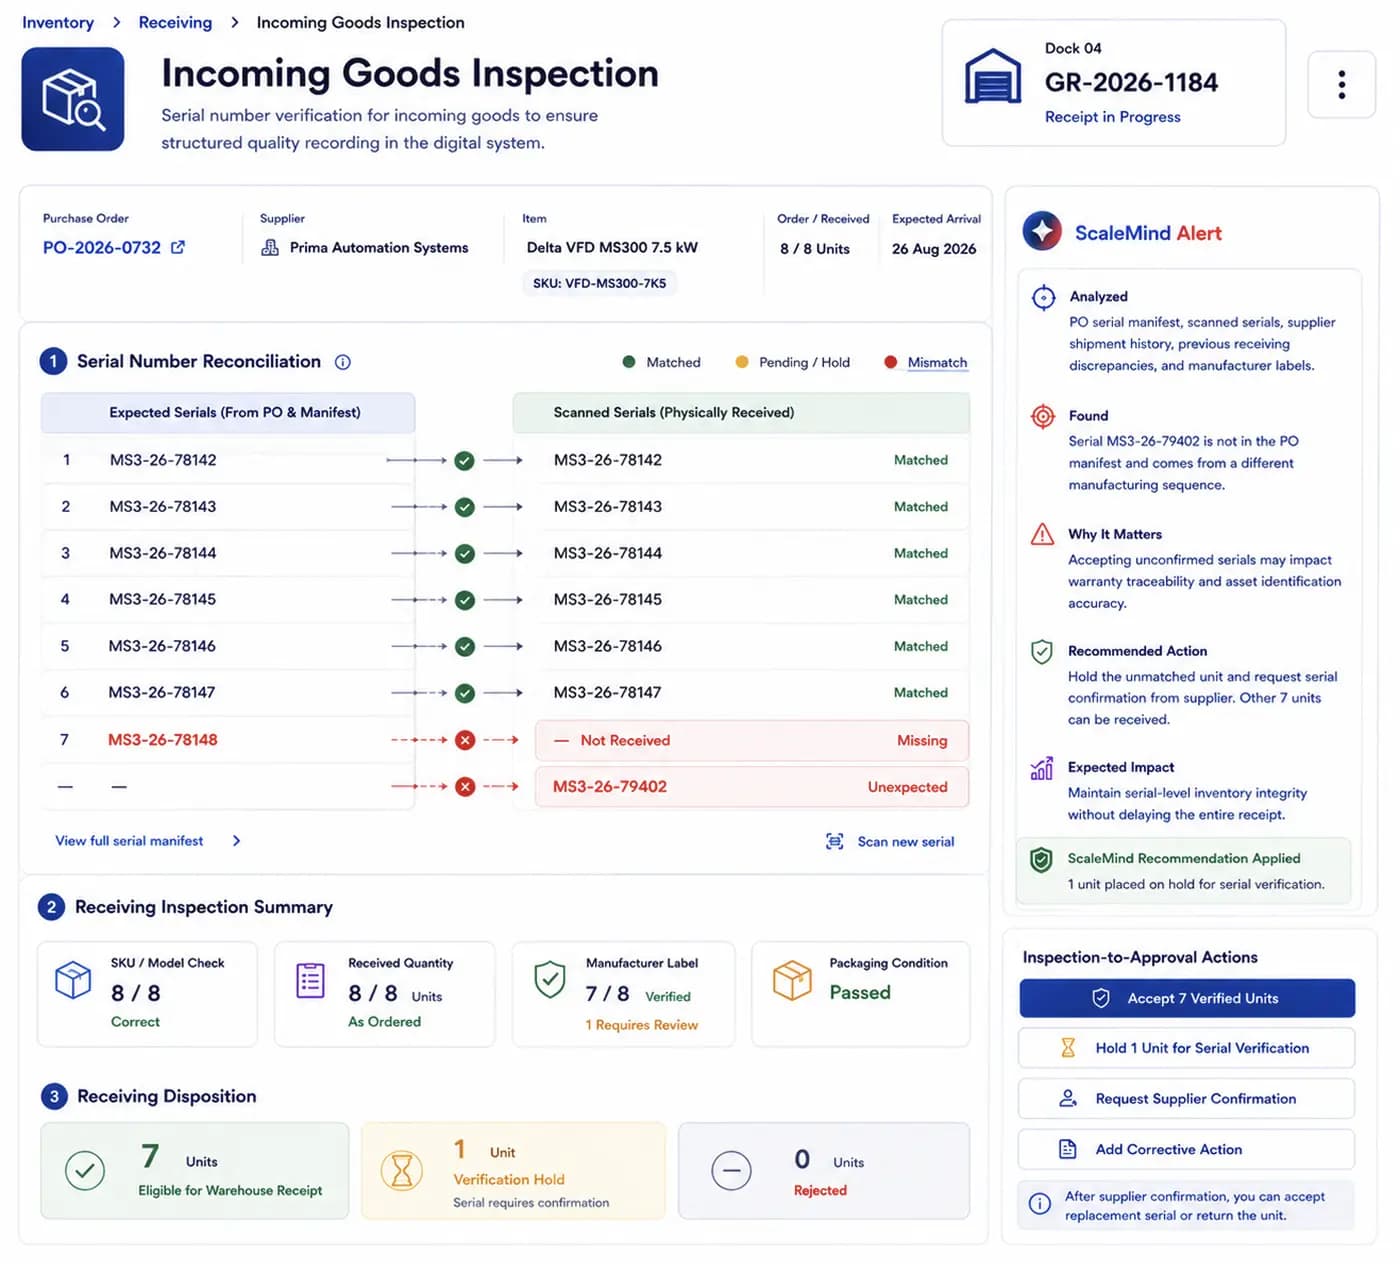Viewport: 1400px width, 1264px height.
Task: Go to Inventory breadcrumb
Action: point(58,22)
